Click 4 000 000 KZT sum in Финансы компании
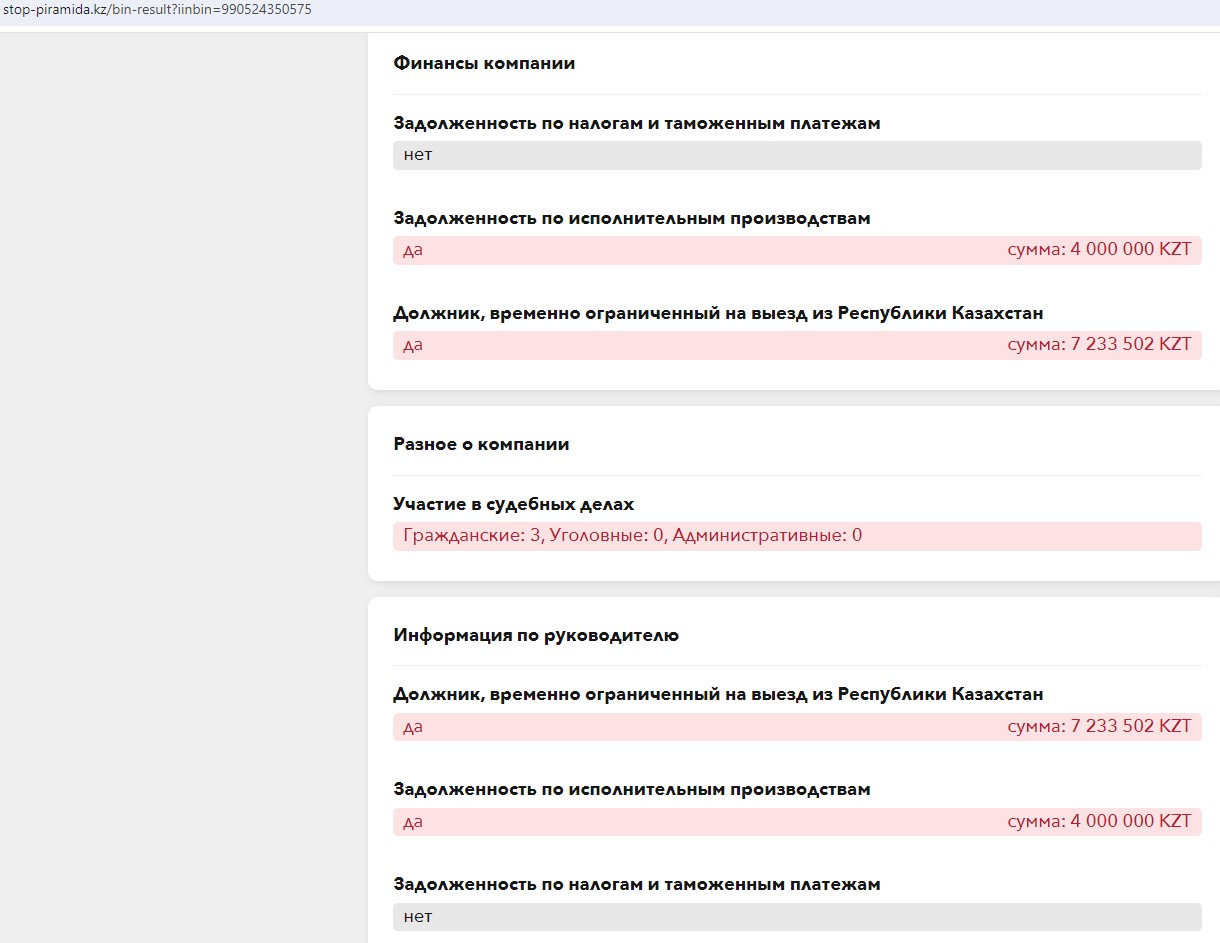 pyautogui.click(x=1099, y=250)
